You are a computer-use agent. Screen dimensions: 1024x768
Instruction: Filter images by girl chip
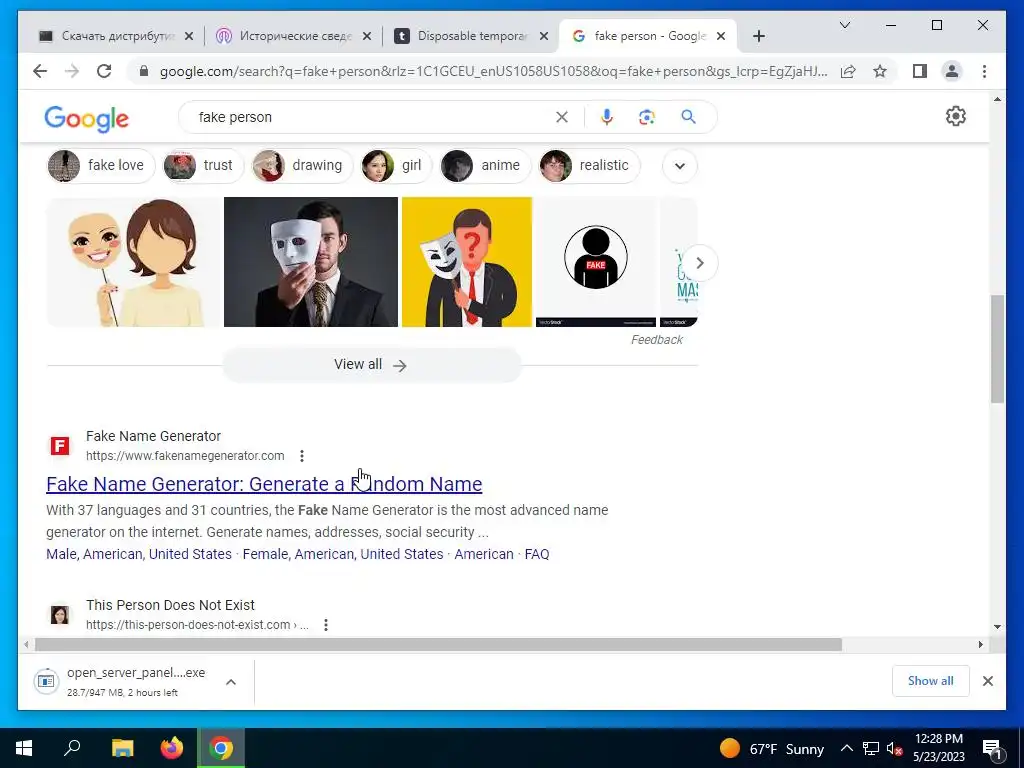tap(396, 165)
